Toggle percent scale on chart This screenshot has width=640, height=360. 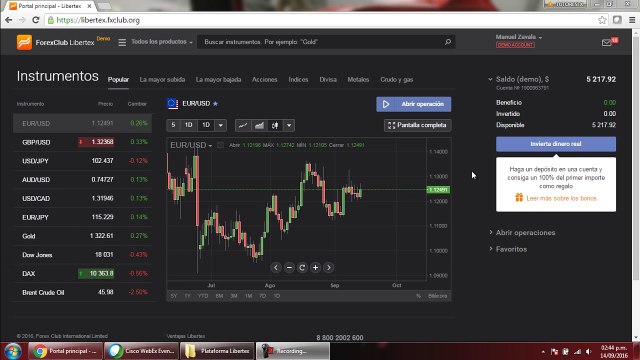pos(418,296)
